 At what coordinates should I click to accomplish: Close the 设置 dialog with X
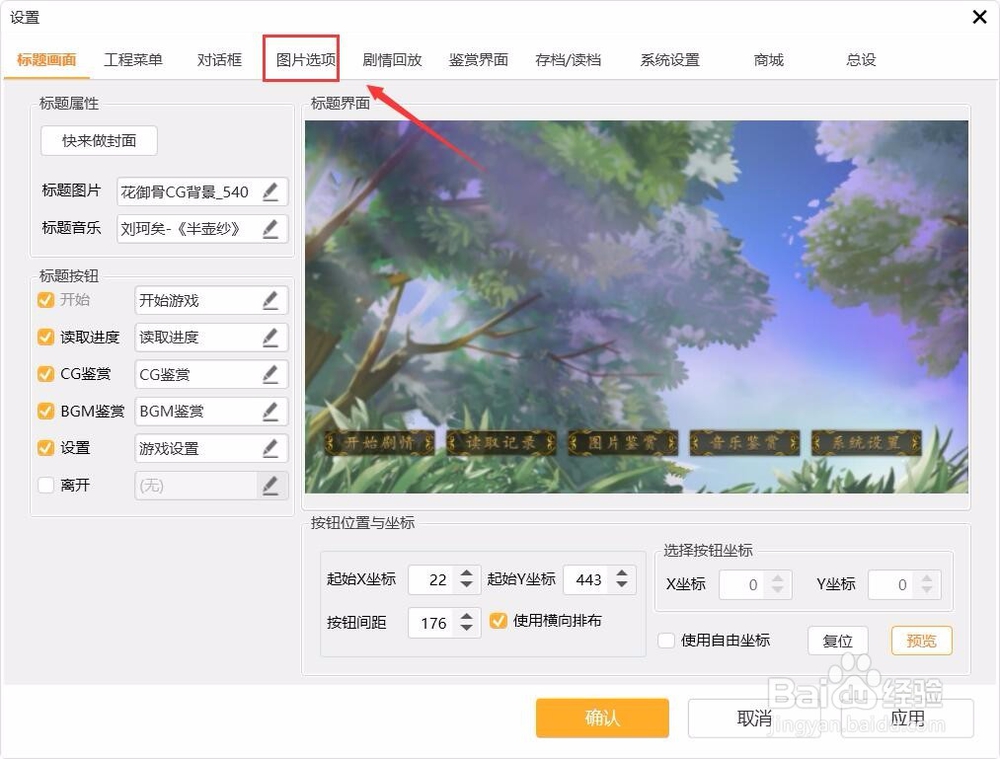point(980,17)
